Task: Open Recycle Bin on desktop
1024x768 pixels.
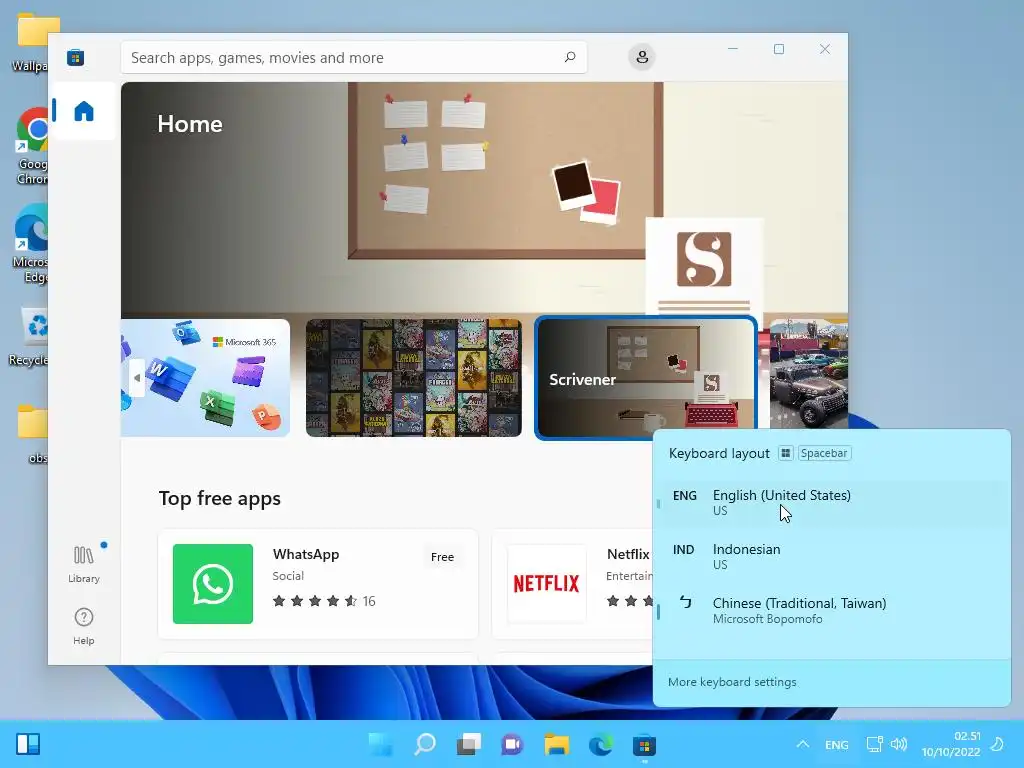Action: pyautogui.click(x=29, y=336)
